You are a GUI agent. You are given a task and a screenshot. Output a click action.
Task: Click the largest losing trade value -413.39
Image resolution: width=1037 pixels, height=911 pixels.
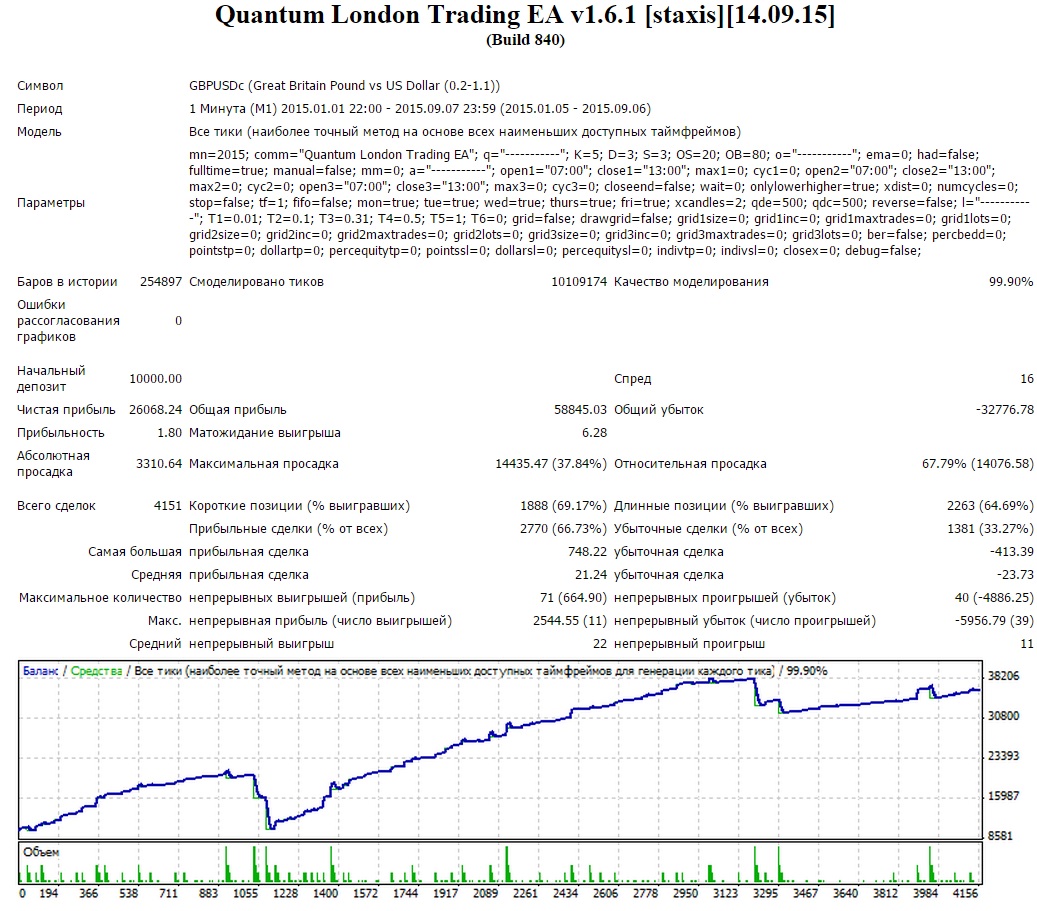click(1011, 552)
